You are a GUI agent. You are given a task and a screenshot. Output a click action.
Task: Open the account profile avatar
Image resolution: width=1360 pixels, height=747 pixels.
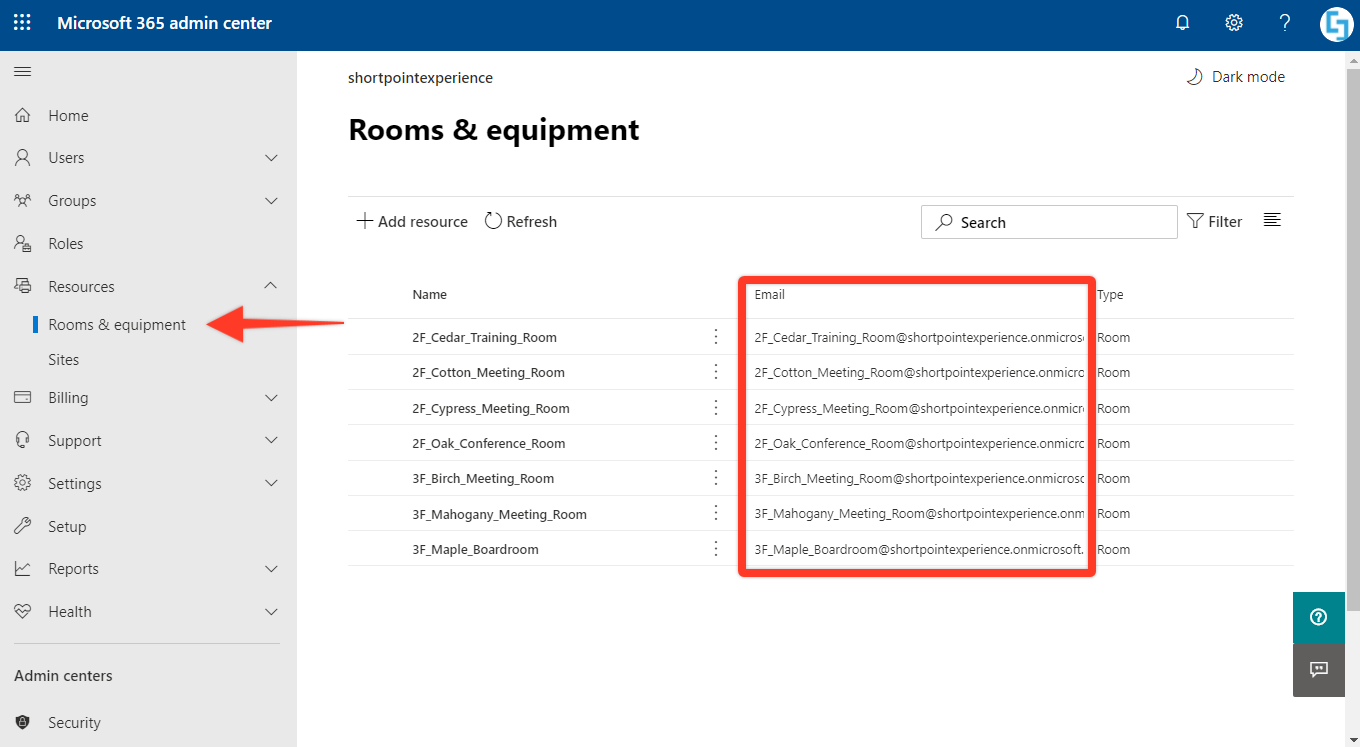[x=1336, y=24]
